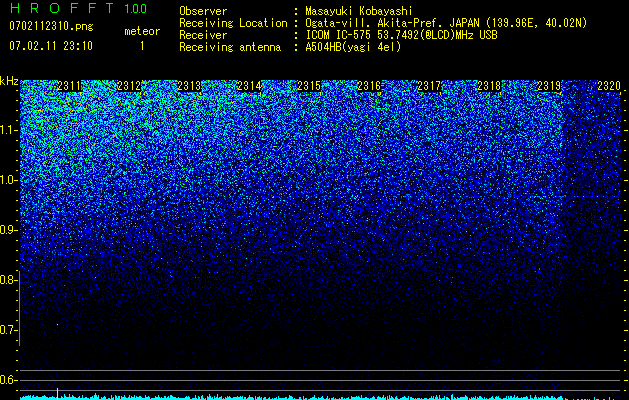Screen dimensions: 629x400
Task: Click the antenna value A504HB(yagi 4el)
Action: (353, 47)
